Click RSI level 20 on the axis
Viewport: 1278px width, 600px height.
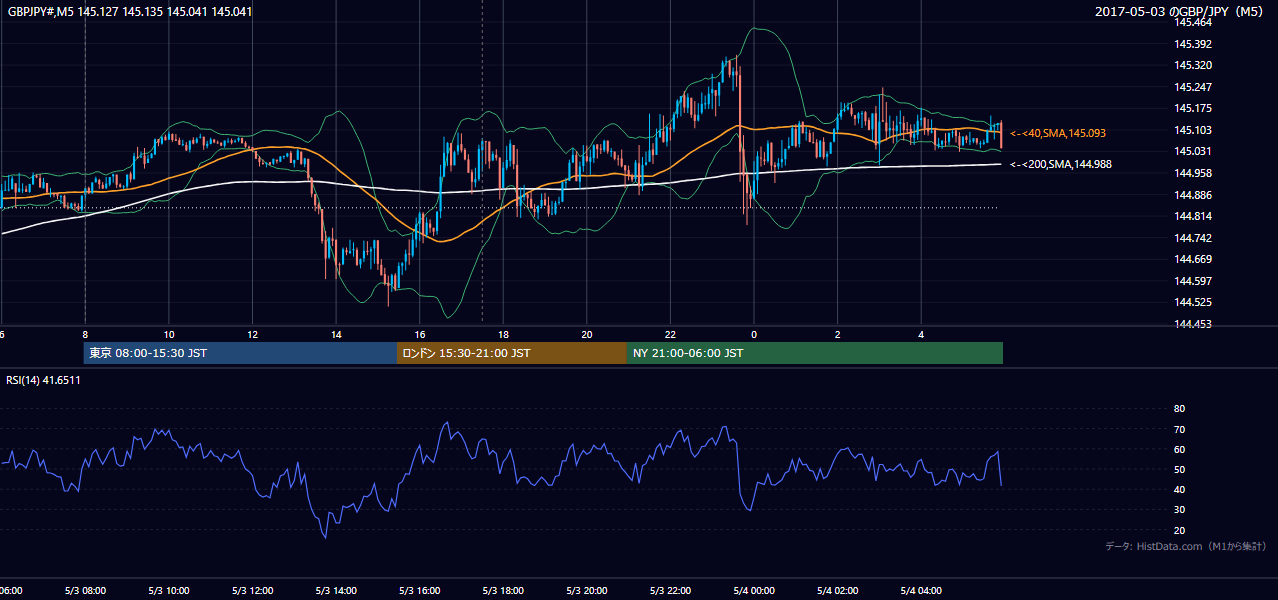tap(1179, 530)
